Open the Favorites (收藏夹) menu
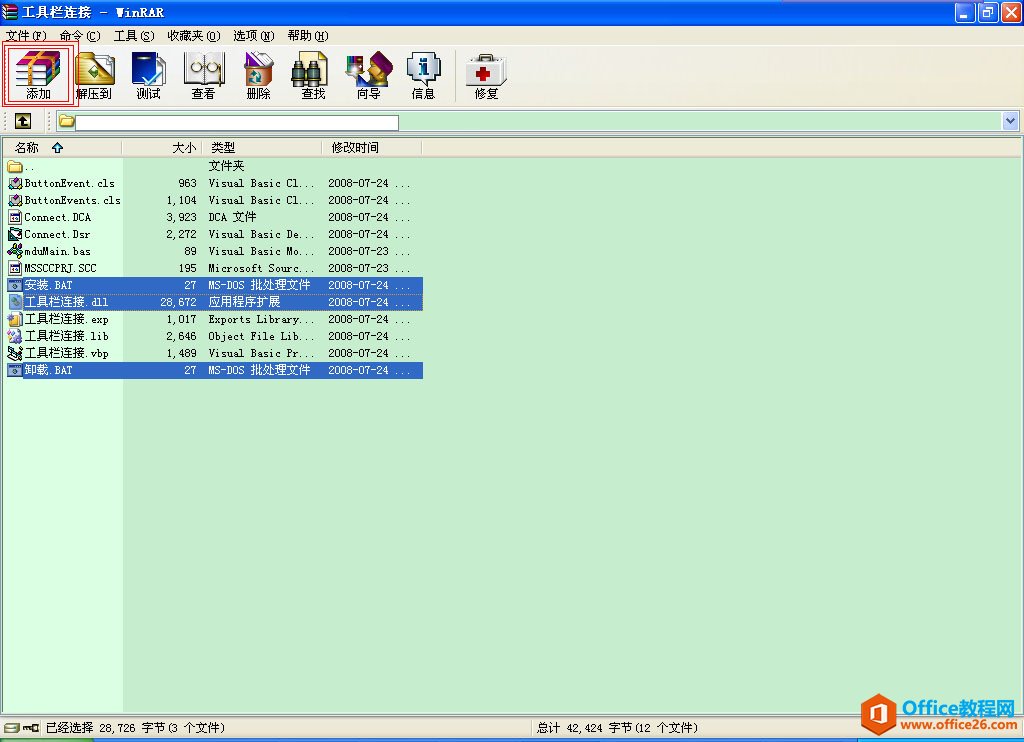The width and height of the screenshot is (1024, 742). pyautogui.click(x=193, y=35)
